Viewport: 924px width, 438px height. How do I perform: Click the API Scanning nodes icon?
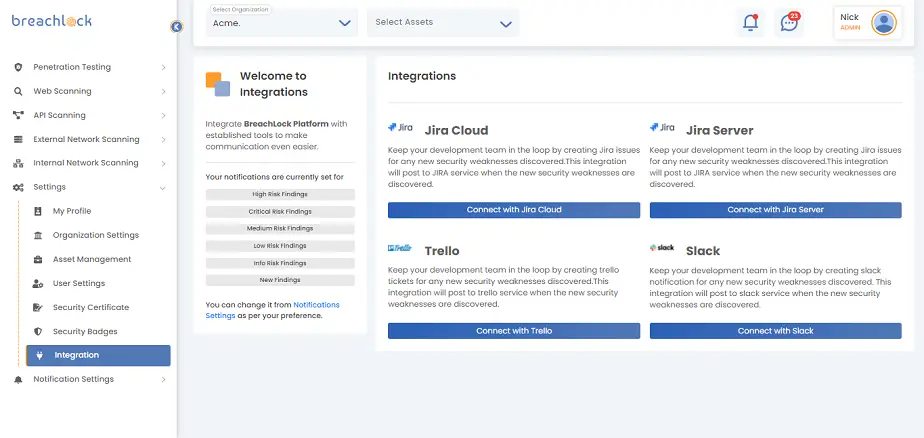click(18, 115)
